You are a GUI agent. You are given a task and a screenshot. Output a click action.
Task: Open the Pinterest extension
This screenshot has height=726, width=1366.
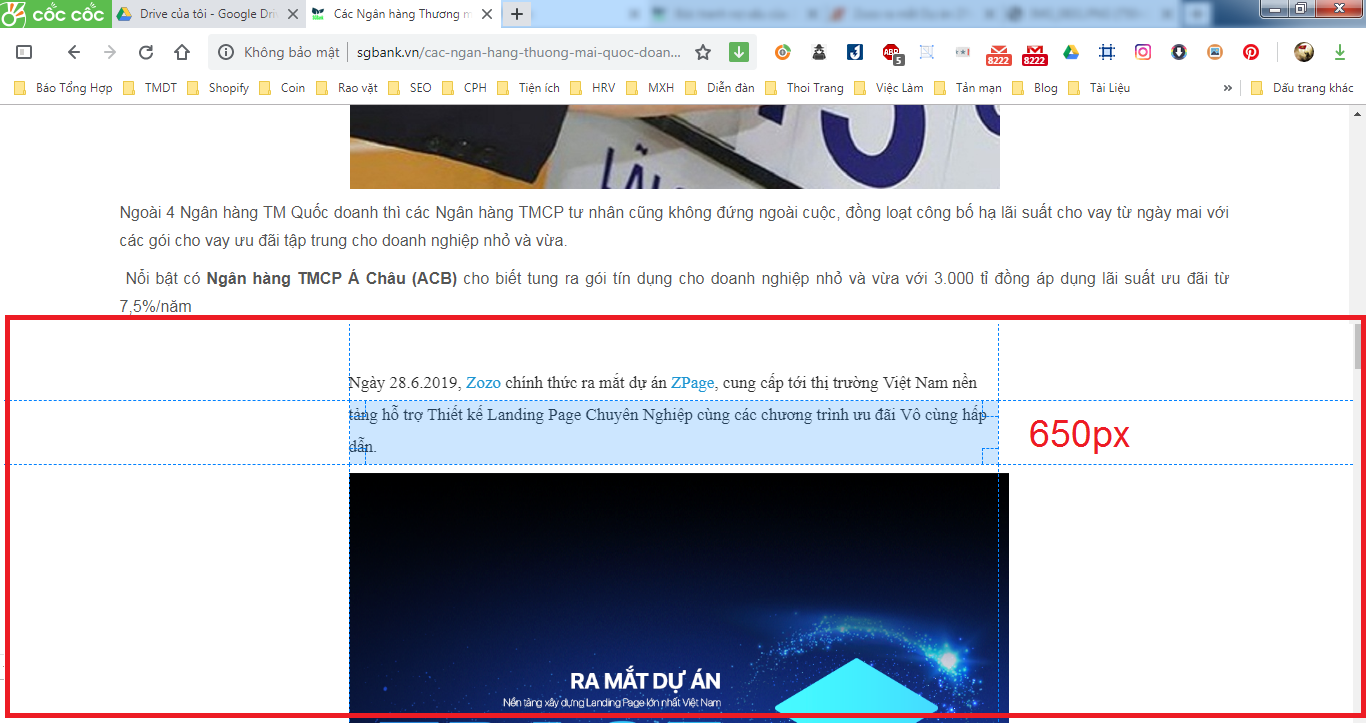[1251, 52]
